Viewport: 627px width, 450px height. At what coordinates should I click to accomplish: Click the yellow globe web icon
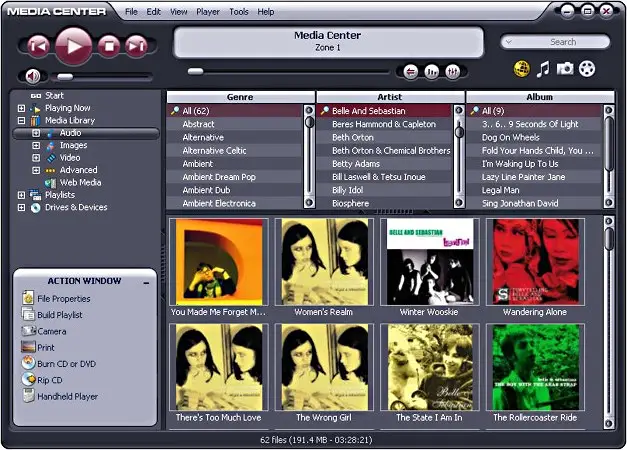(520, 69)
